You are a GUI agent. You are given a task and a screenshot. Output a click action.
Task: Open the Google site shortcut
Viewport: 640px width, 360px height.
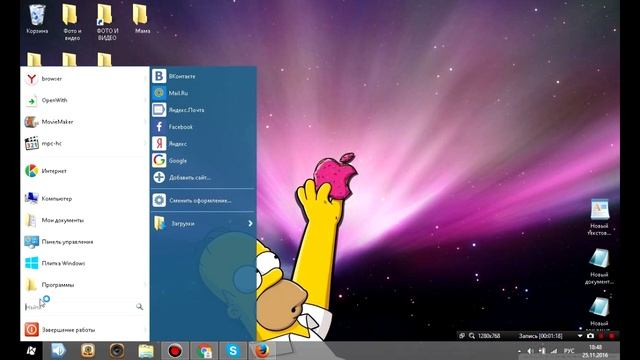tap(203, 161)
